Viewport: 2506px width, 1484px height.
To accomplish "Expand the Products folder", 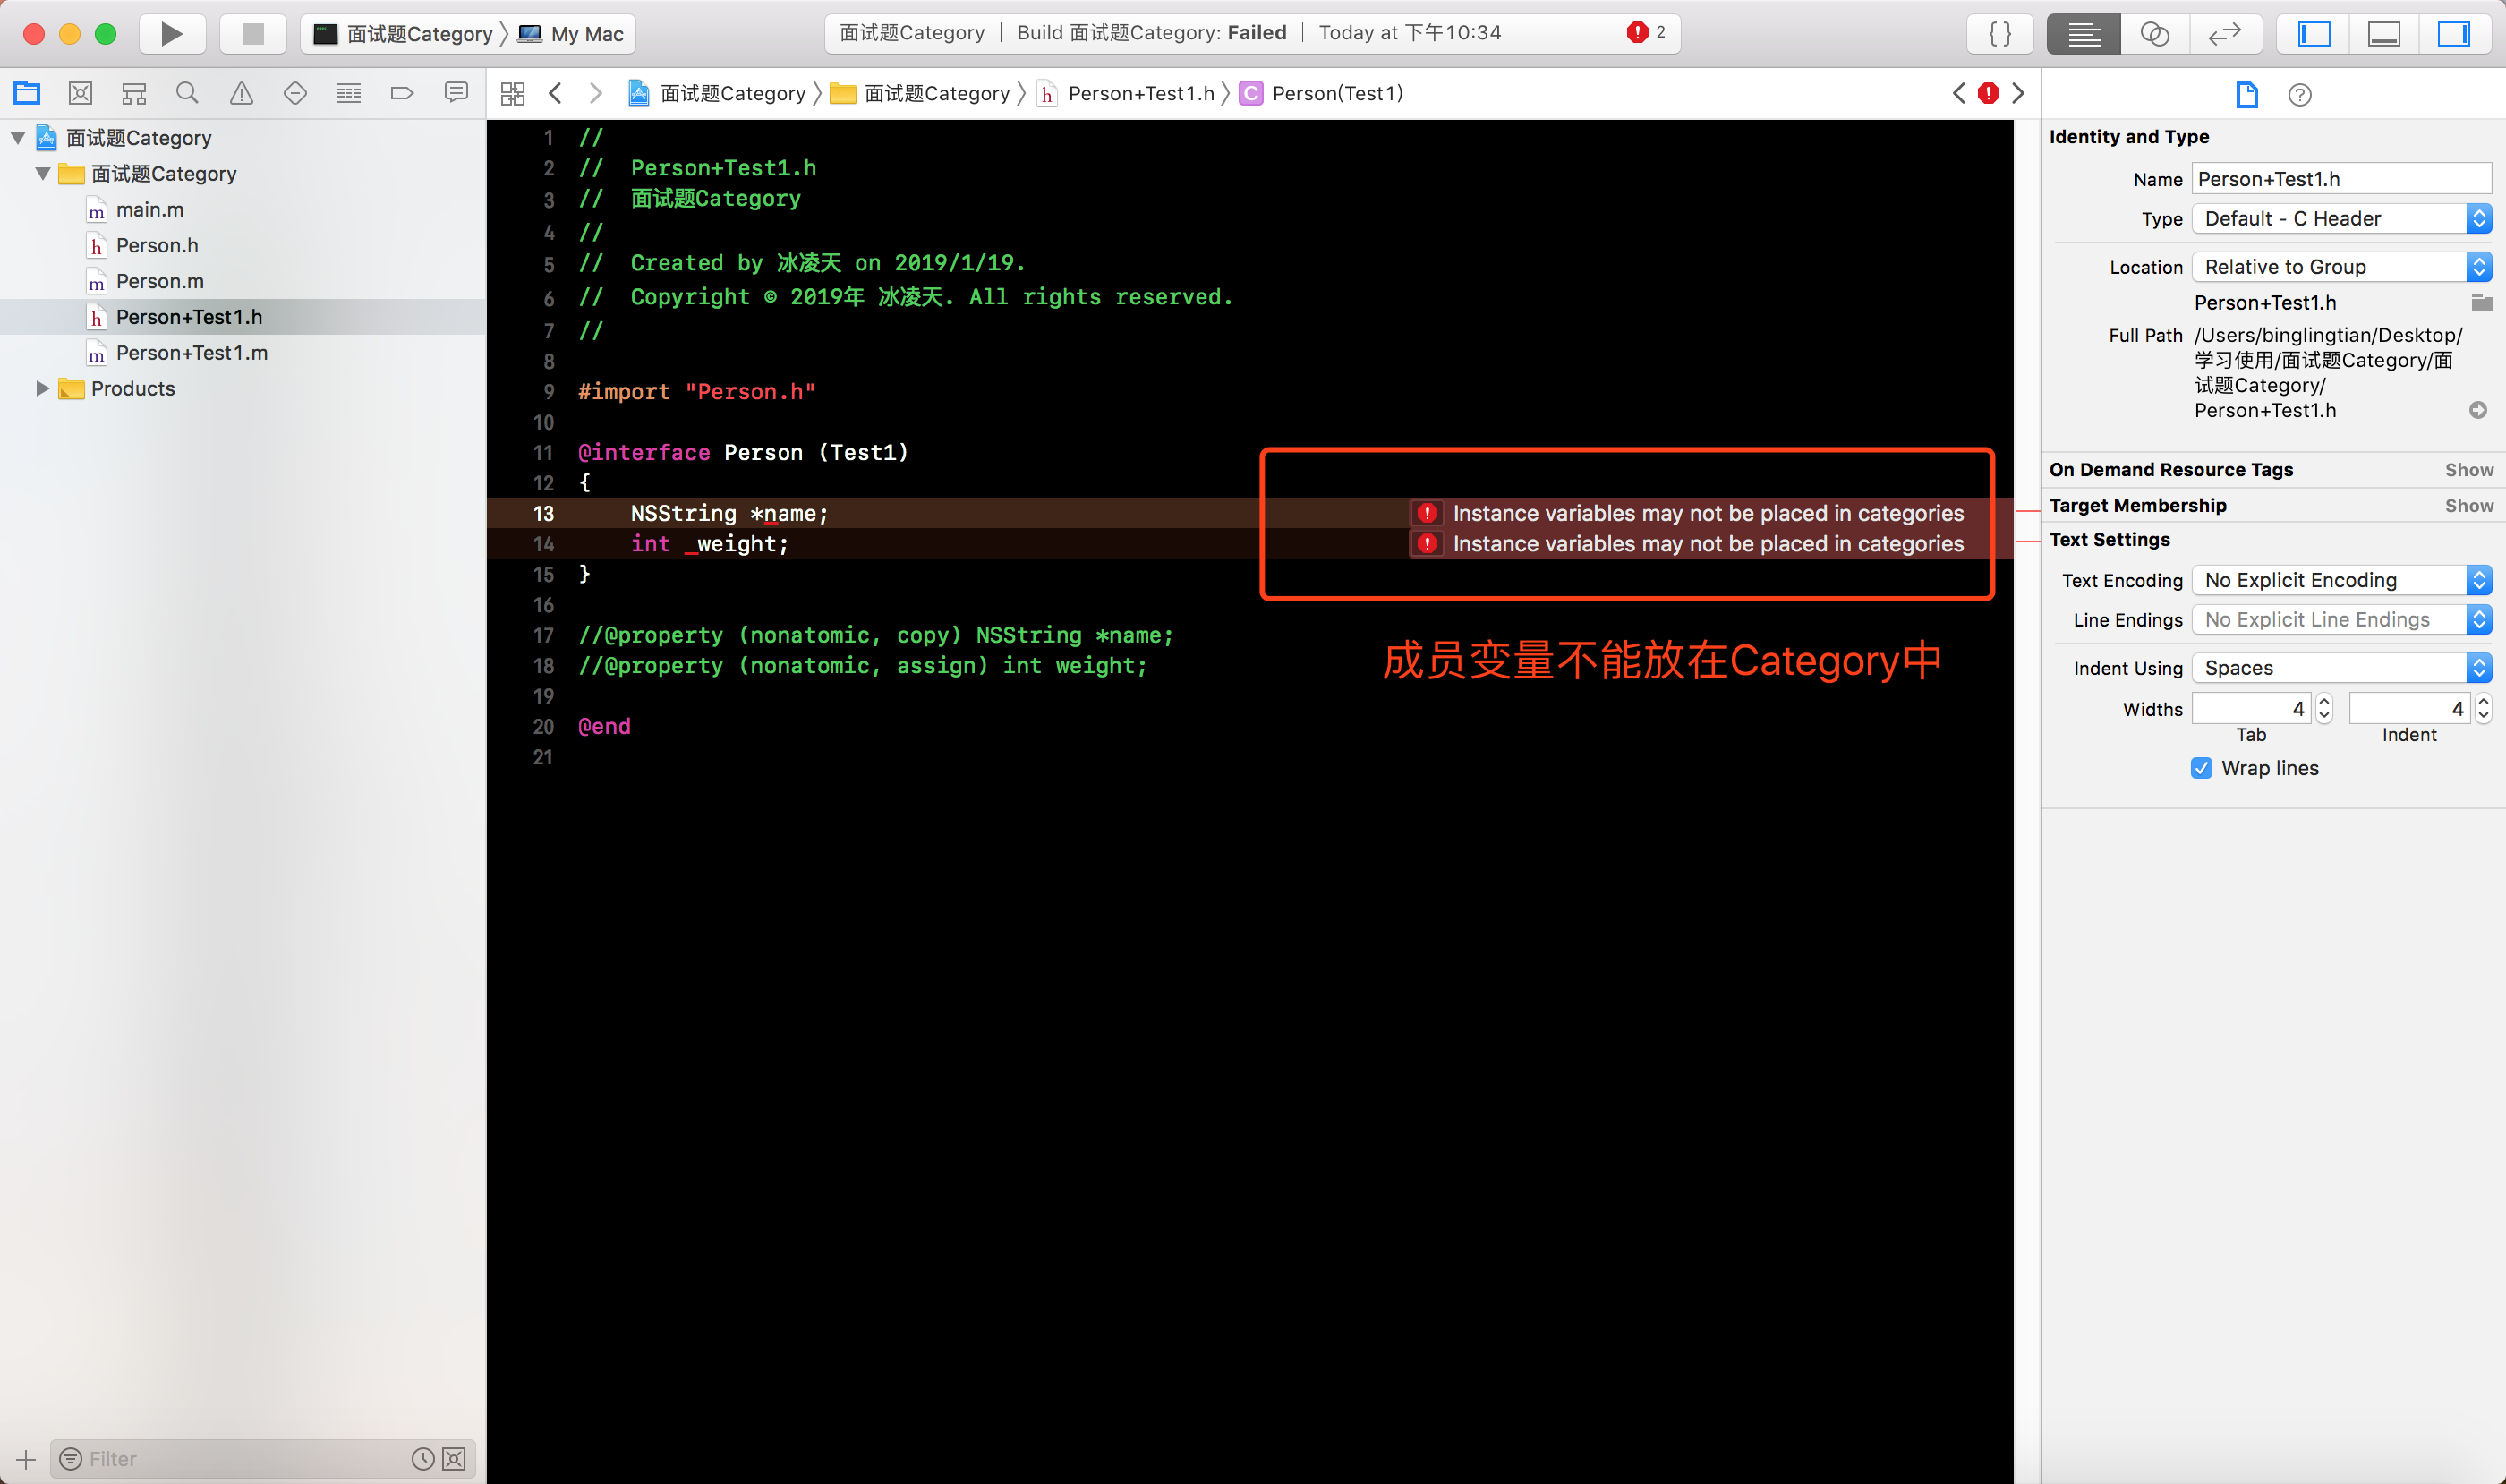I will 42,389.
